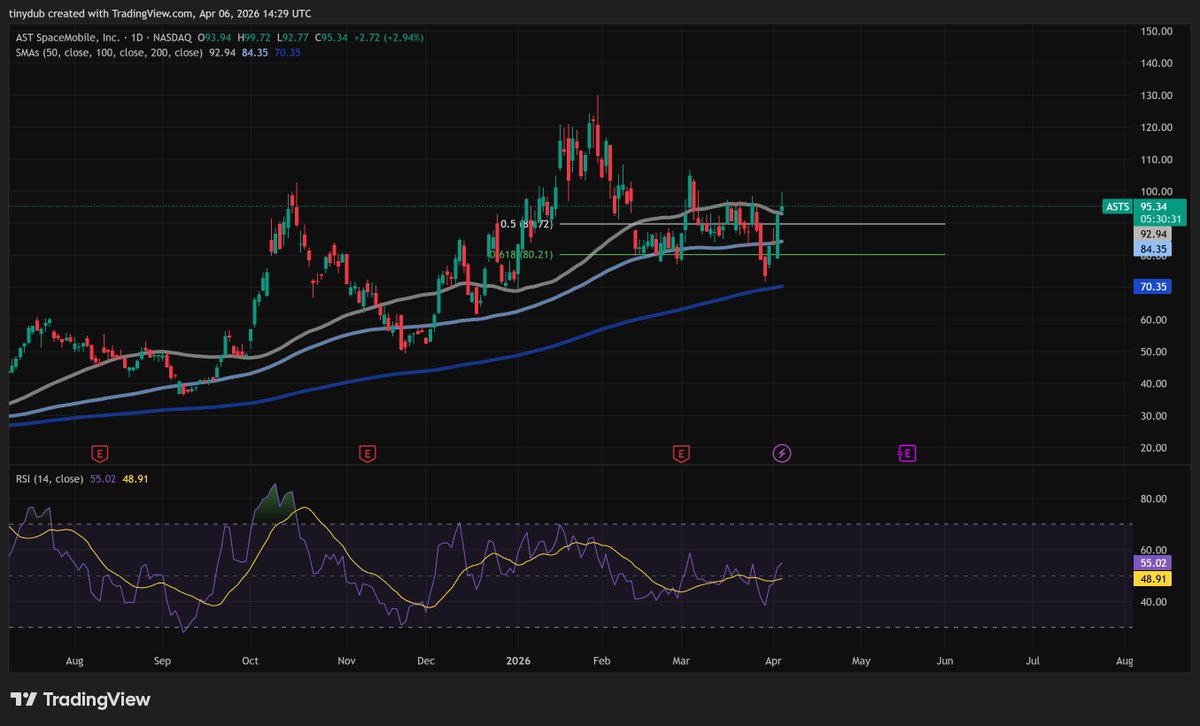Viewport: 1200px width, 726px height.
Task: Click the +2.72 (+2.94%) change text
Action: [x=390, y=38]
